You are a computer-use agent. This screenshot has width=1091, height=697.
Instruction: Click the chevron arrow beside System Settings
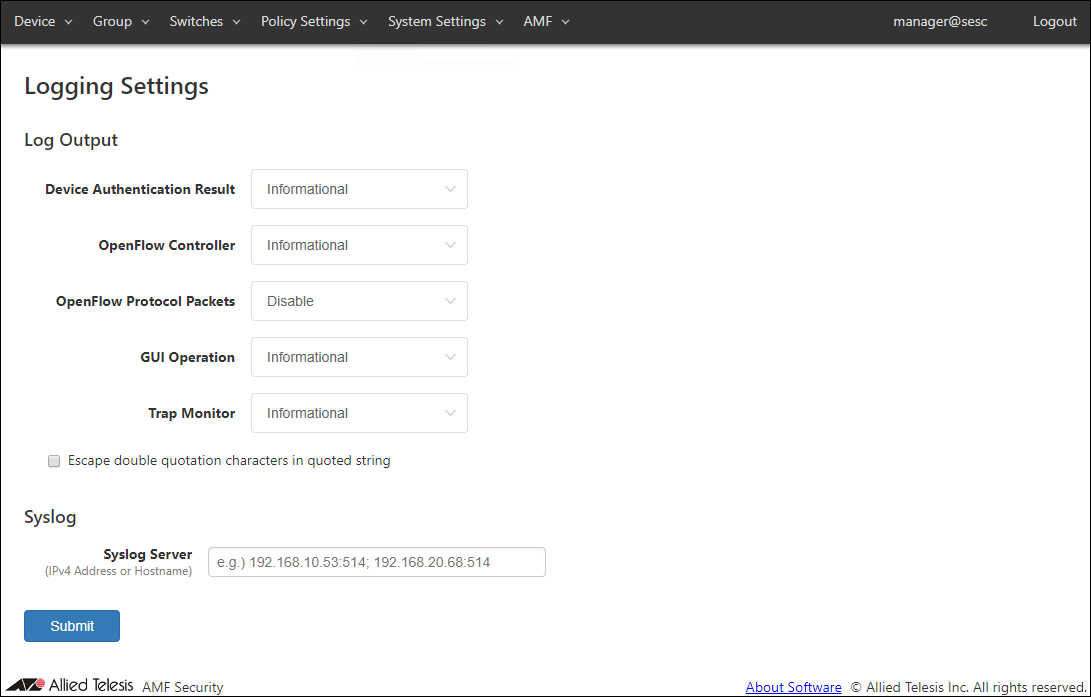click(x=500, y=22)
